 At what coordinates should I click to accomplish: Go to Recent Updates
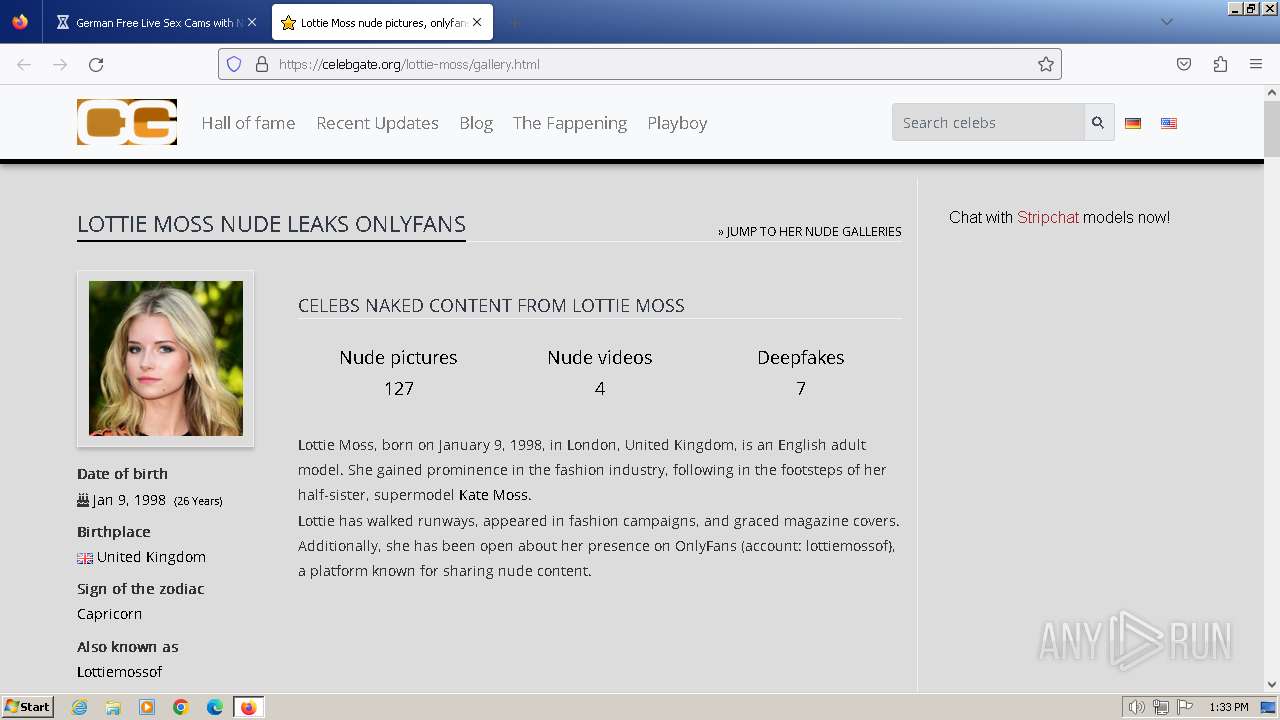point(377,123)
